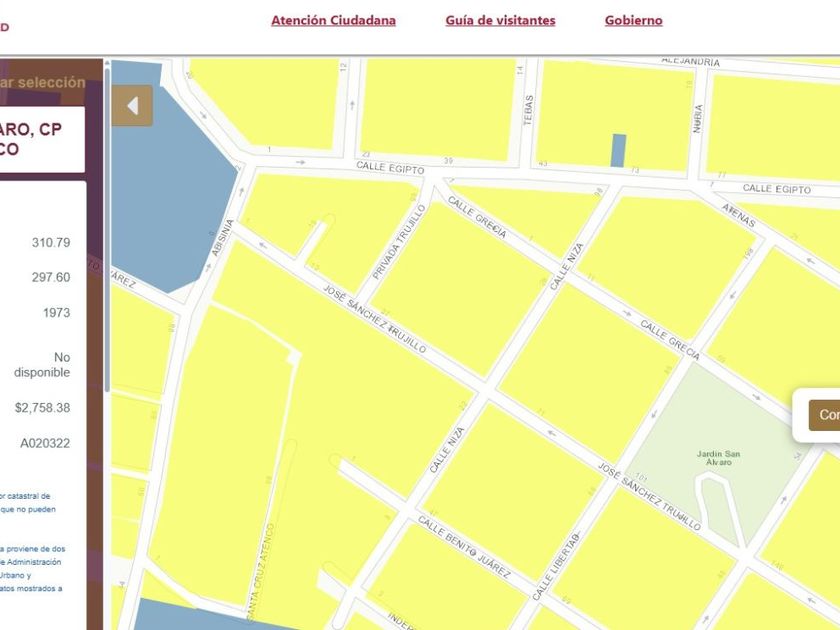The width and height of the screenshot is (840, 630).
Task: Click the Nubia street label
Action: pyautogui.click(x=698, y=118)
